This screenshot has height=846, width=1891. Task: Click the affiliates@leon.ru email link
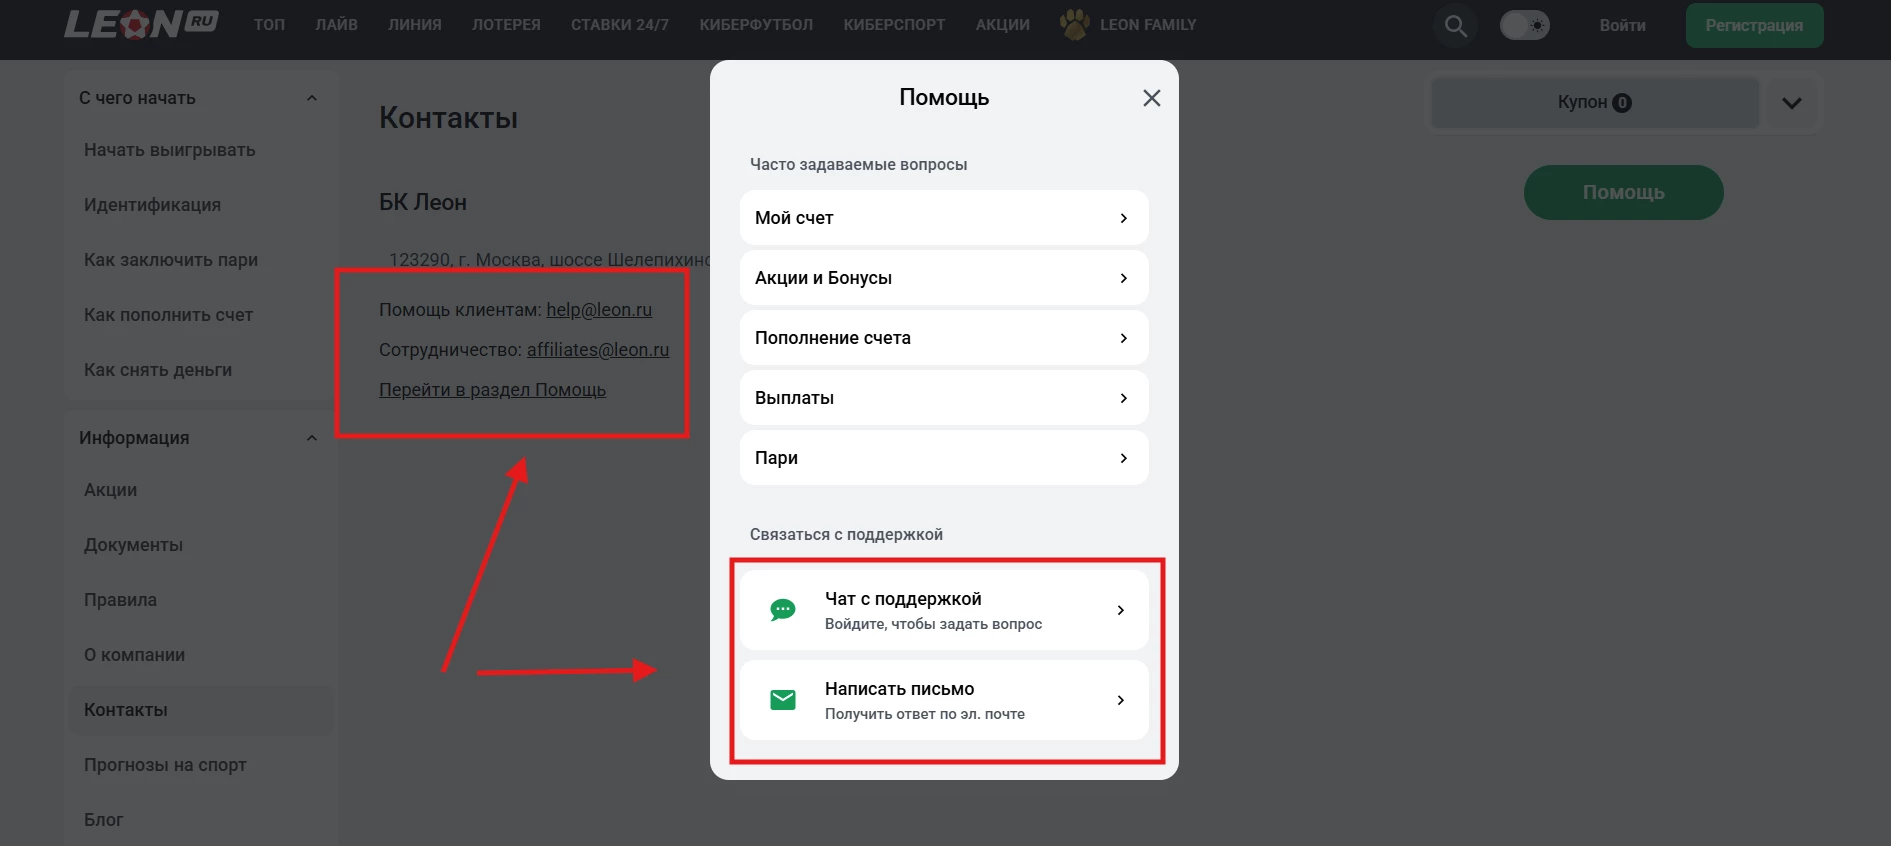pos(598,350)
